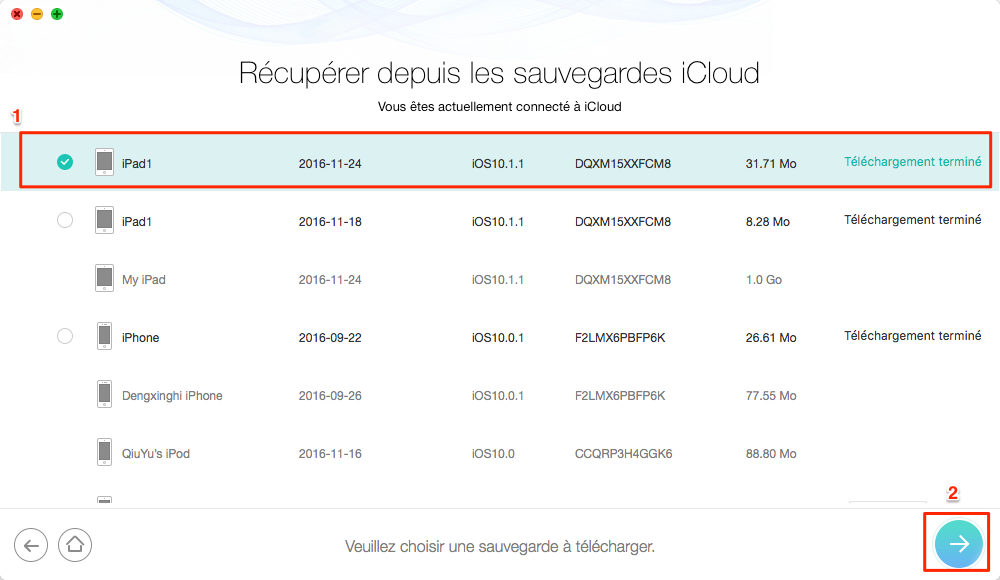Click iOS10.0.1 in the iPhone row

[x=497, y=338]
